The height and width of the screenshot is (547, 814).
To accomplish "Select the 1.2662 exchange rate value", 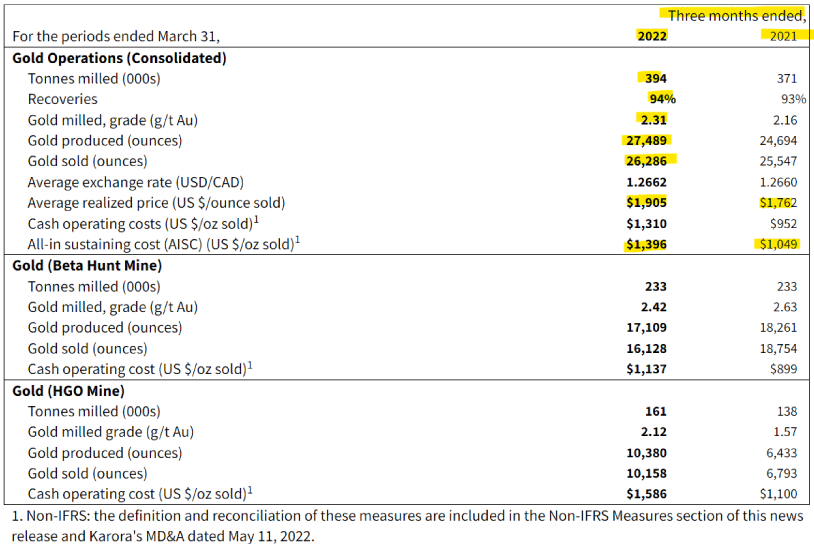I will [648, 182].
